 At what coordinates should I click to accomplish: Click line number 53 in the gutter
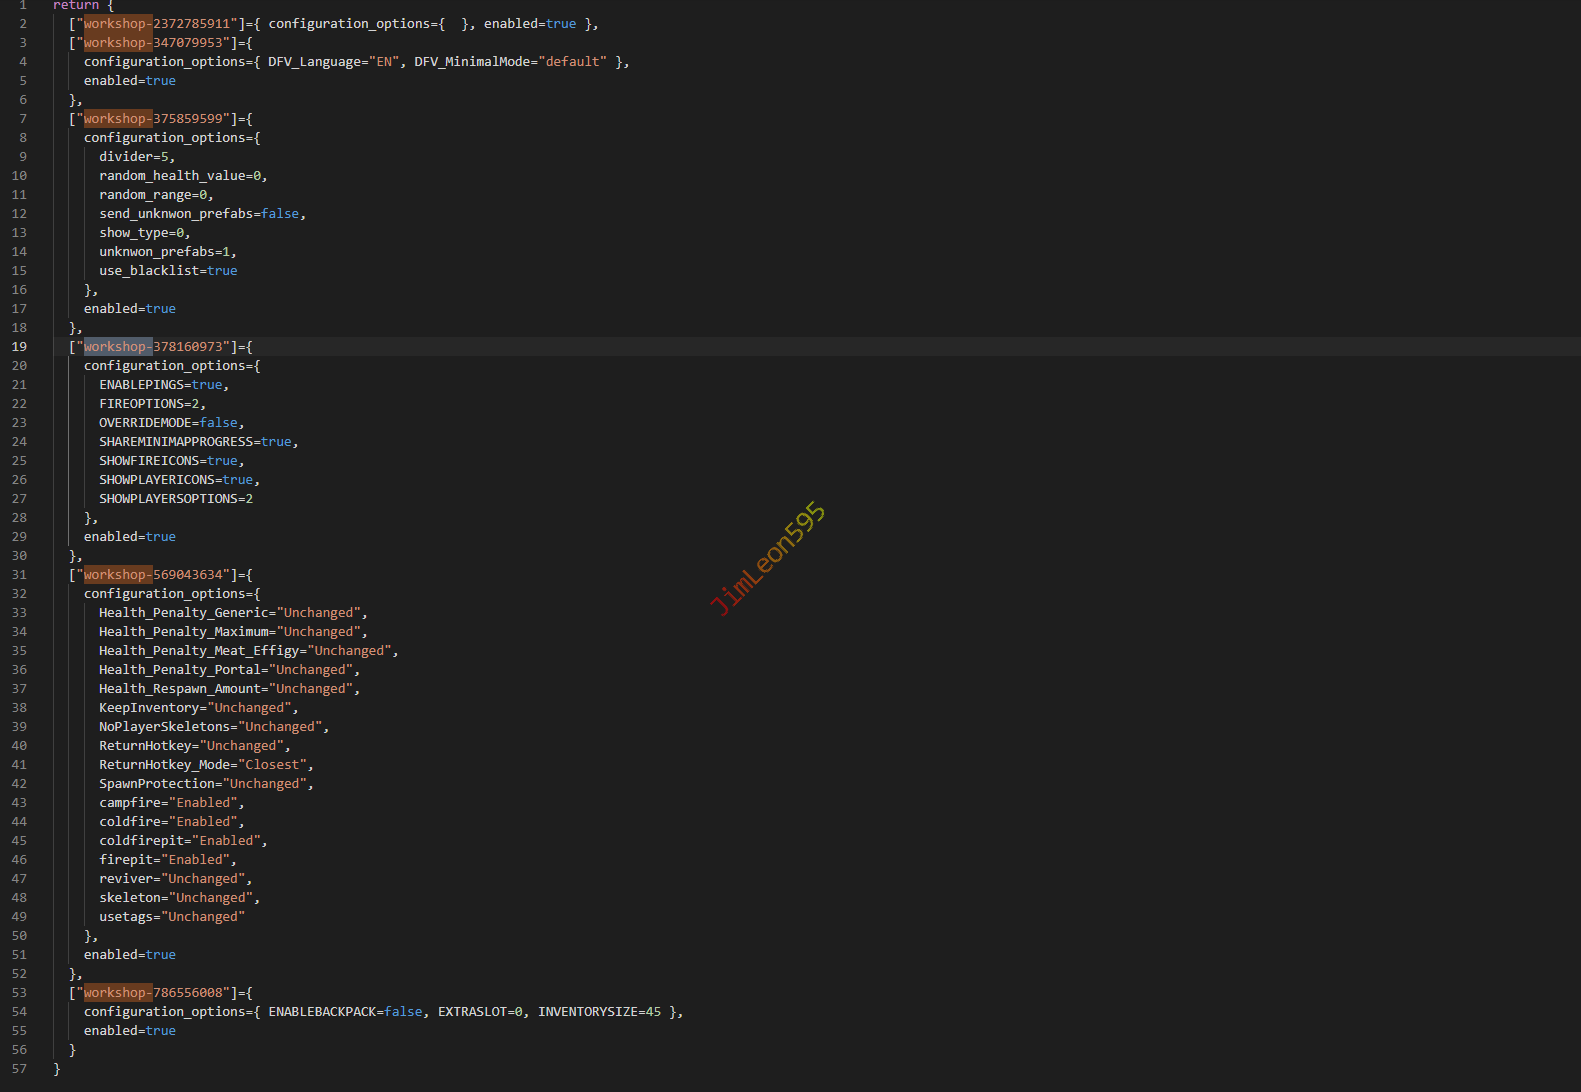point(19,993)
